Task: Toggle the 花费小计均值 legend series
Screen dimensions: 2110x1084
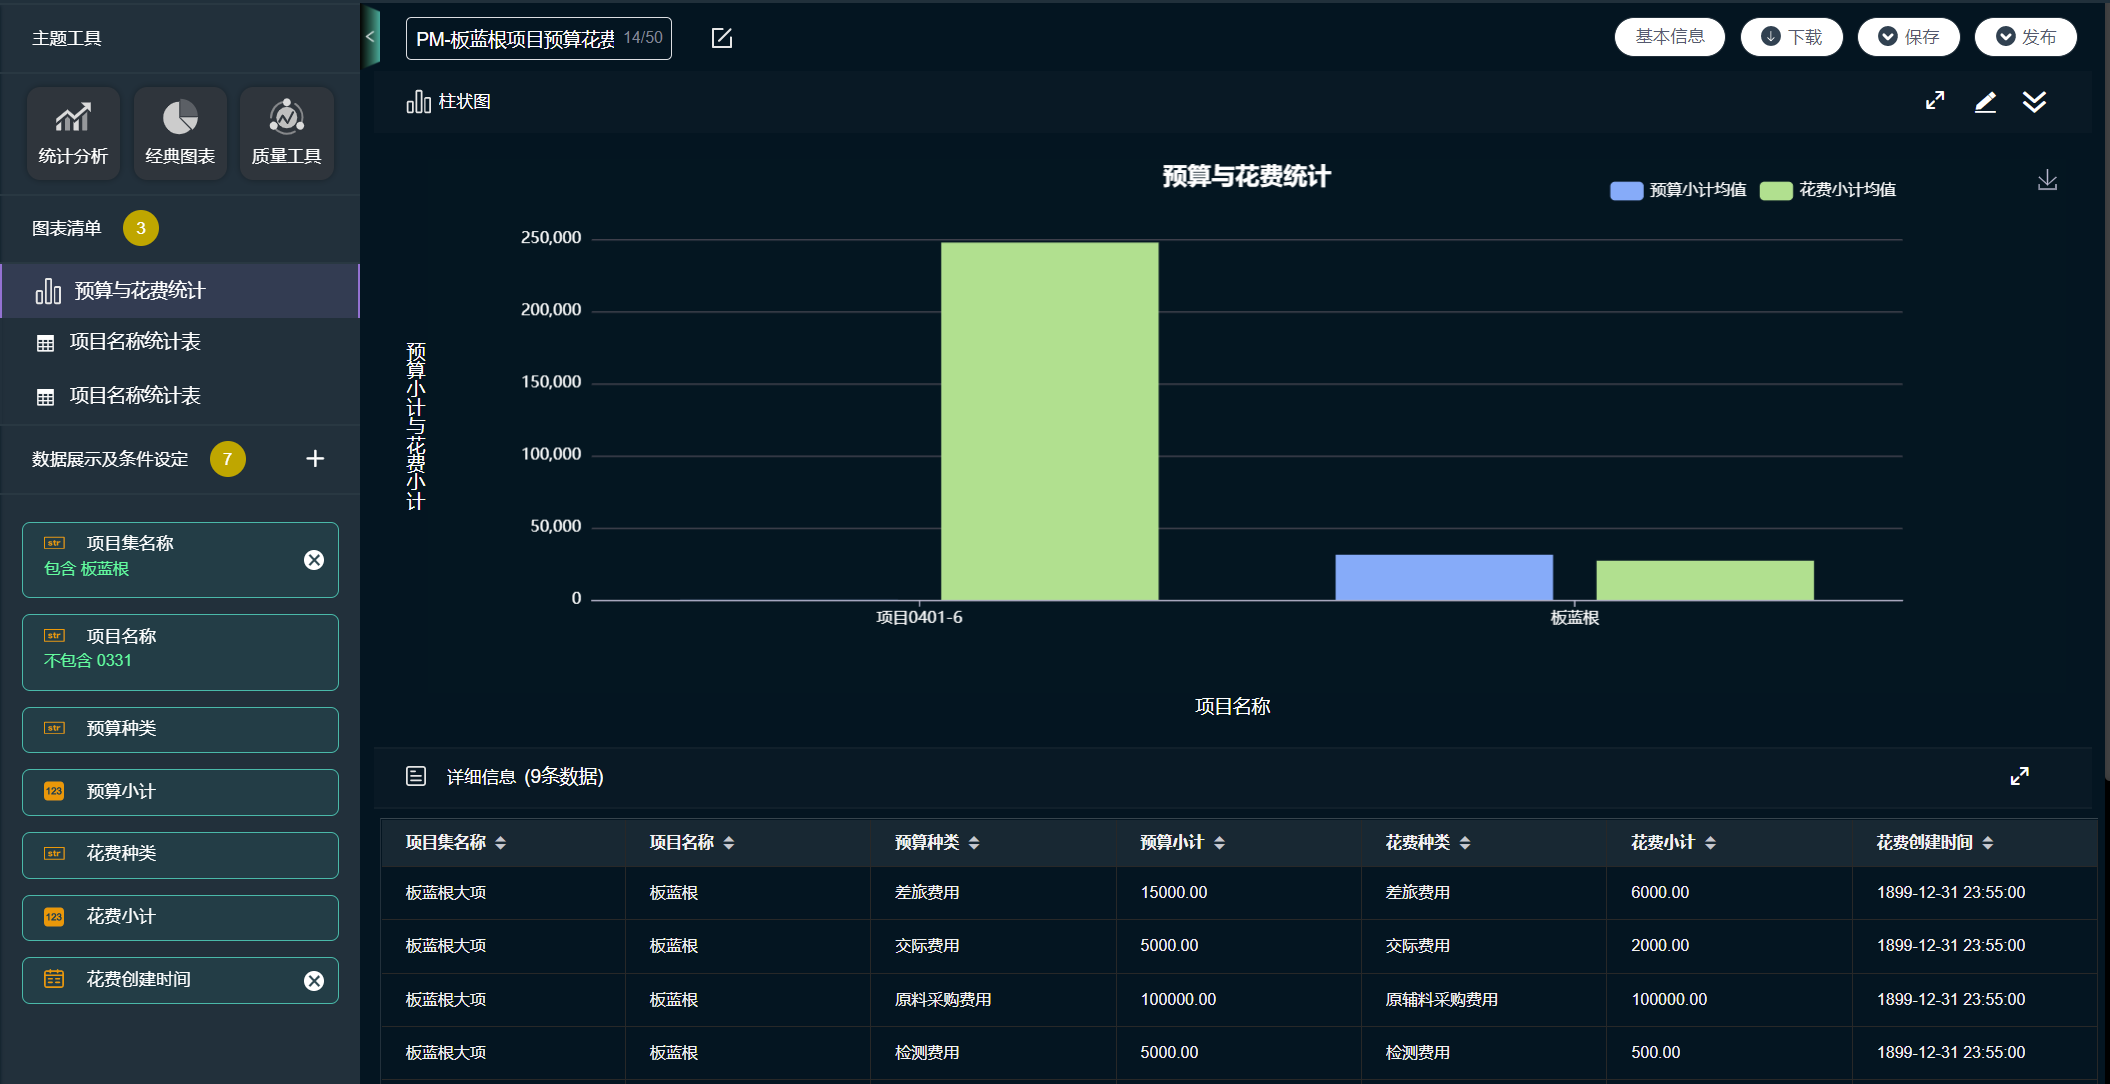Action: pyautogui.click(x=1828, y=190)
